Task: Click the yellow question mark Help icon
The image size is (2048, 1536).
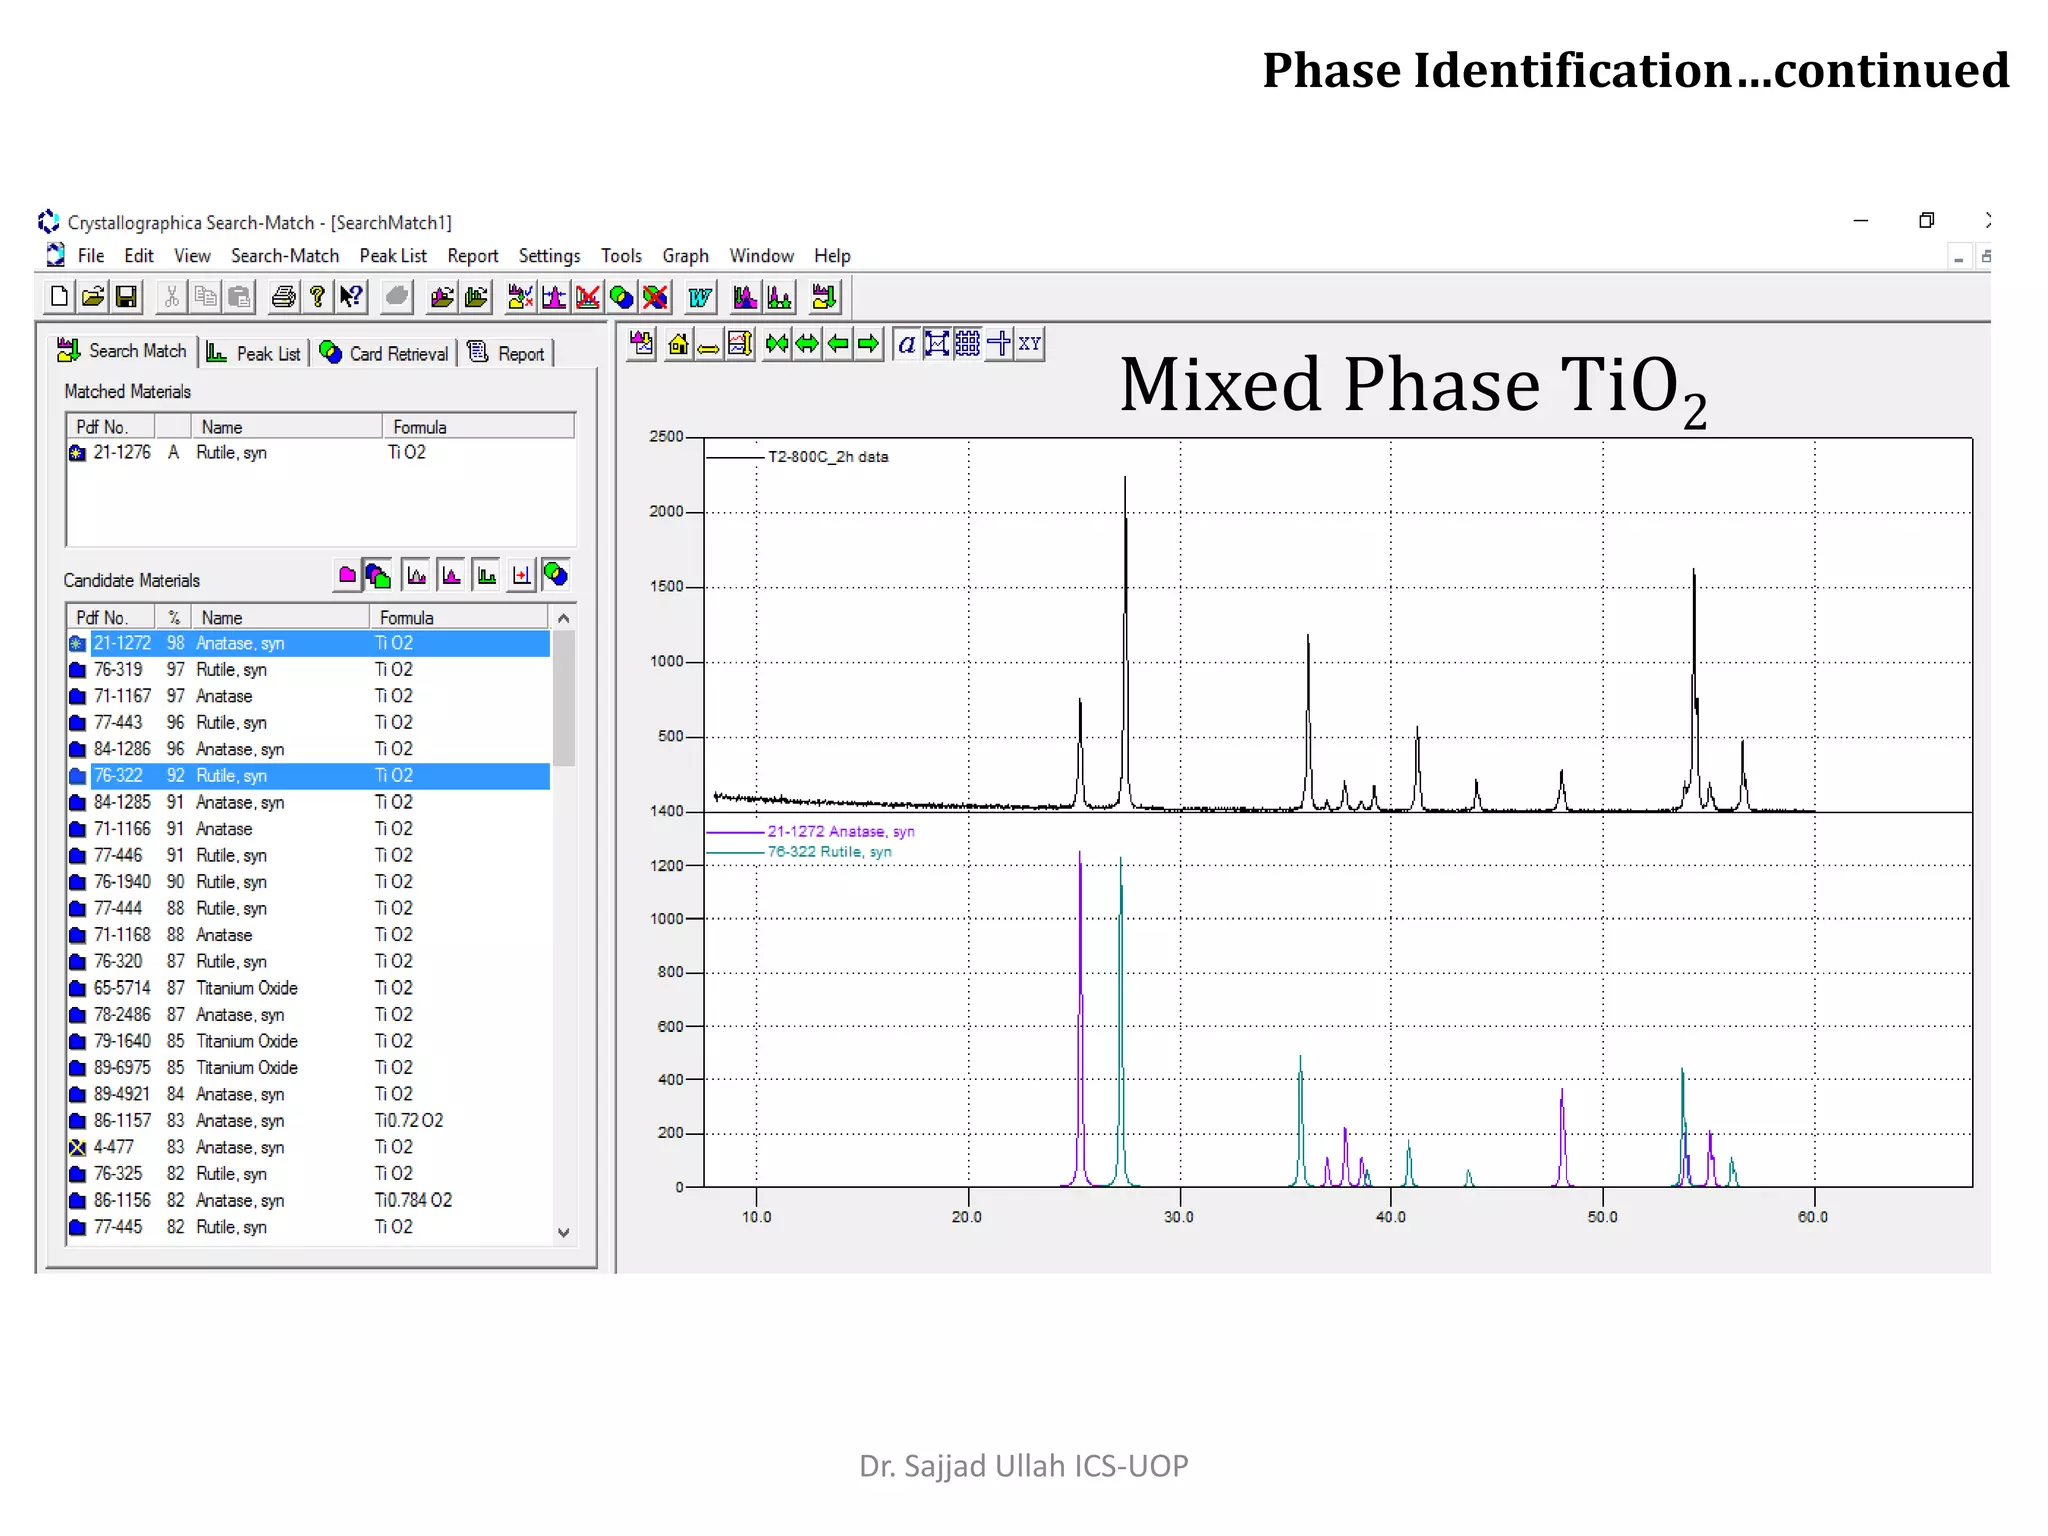Action: (x=318, y=297)
